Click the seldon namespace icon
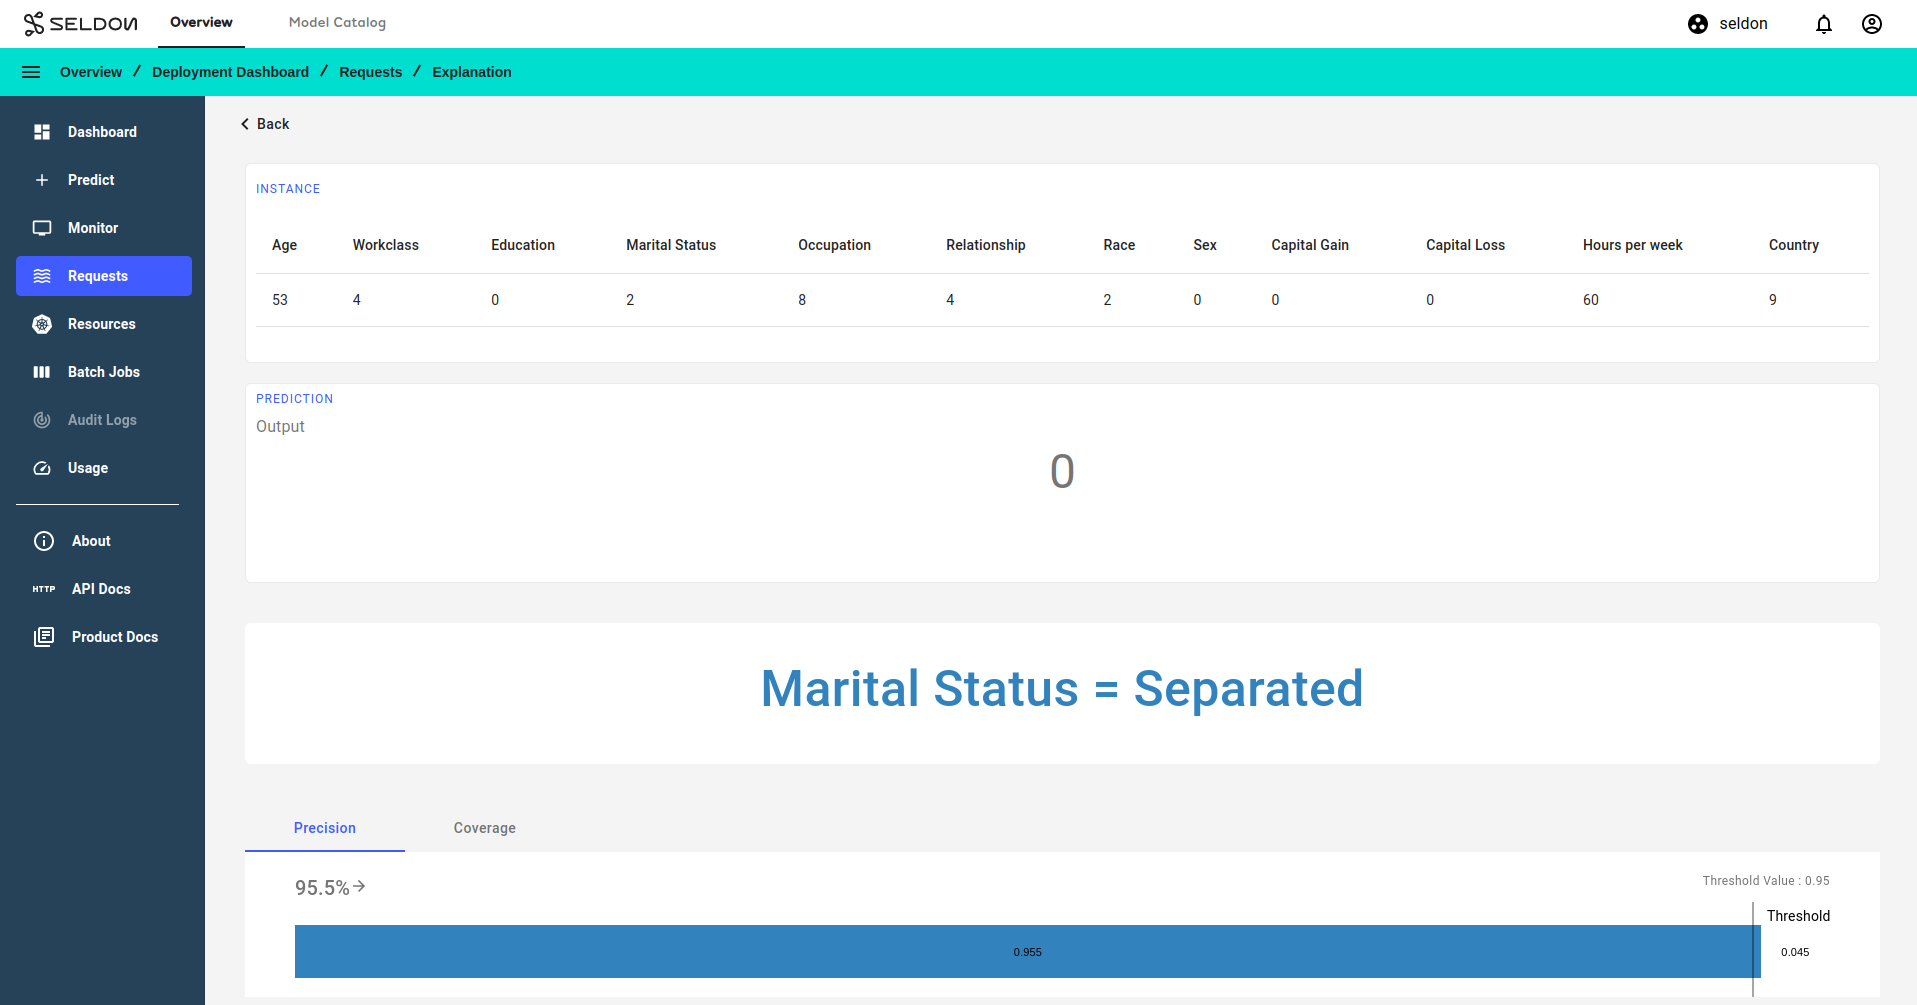Image resolution: width=1917 pixels, height=1005 pixels. [1698, 24]
